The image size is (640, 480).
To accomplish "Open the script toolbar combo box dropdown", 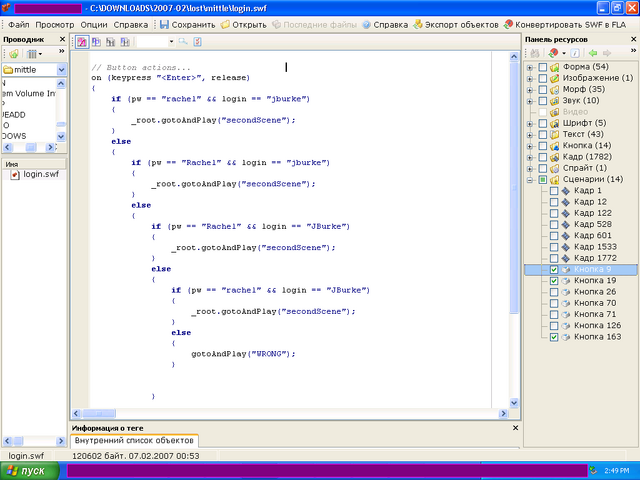I will tap(171, 42).
